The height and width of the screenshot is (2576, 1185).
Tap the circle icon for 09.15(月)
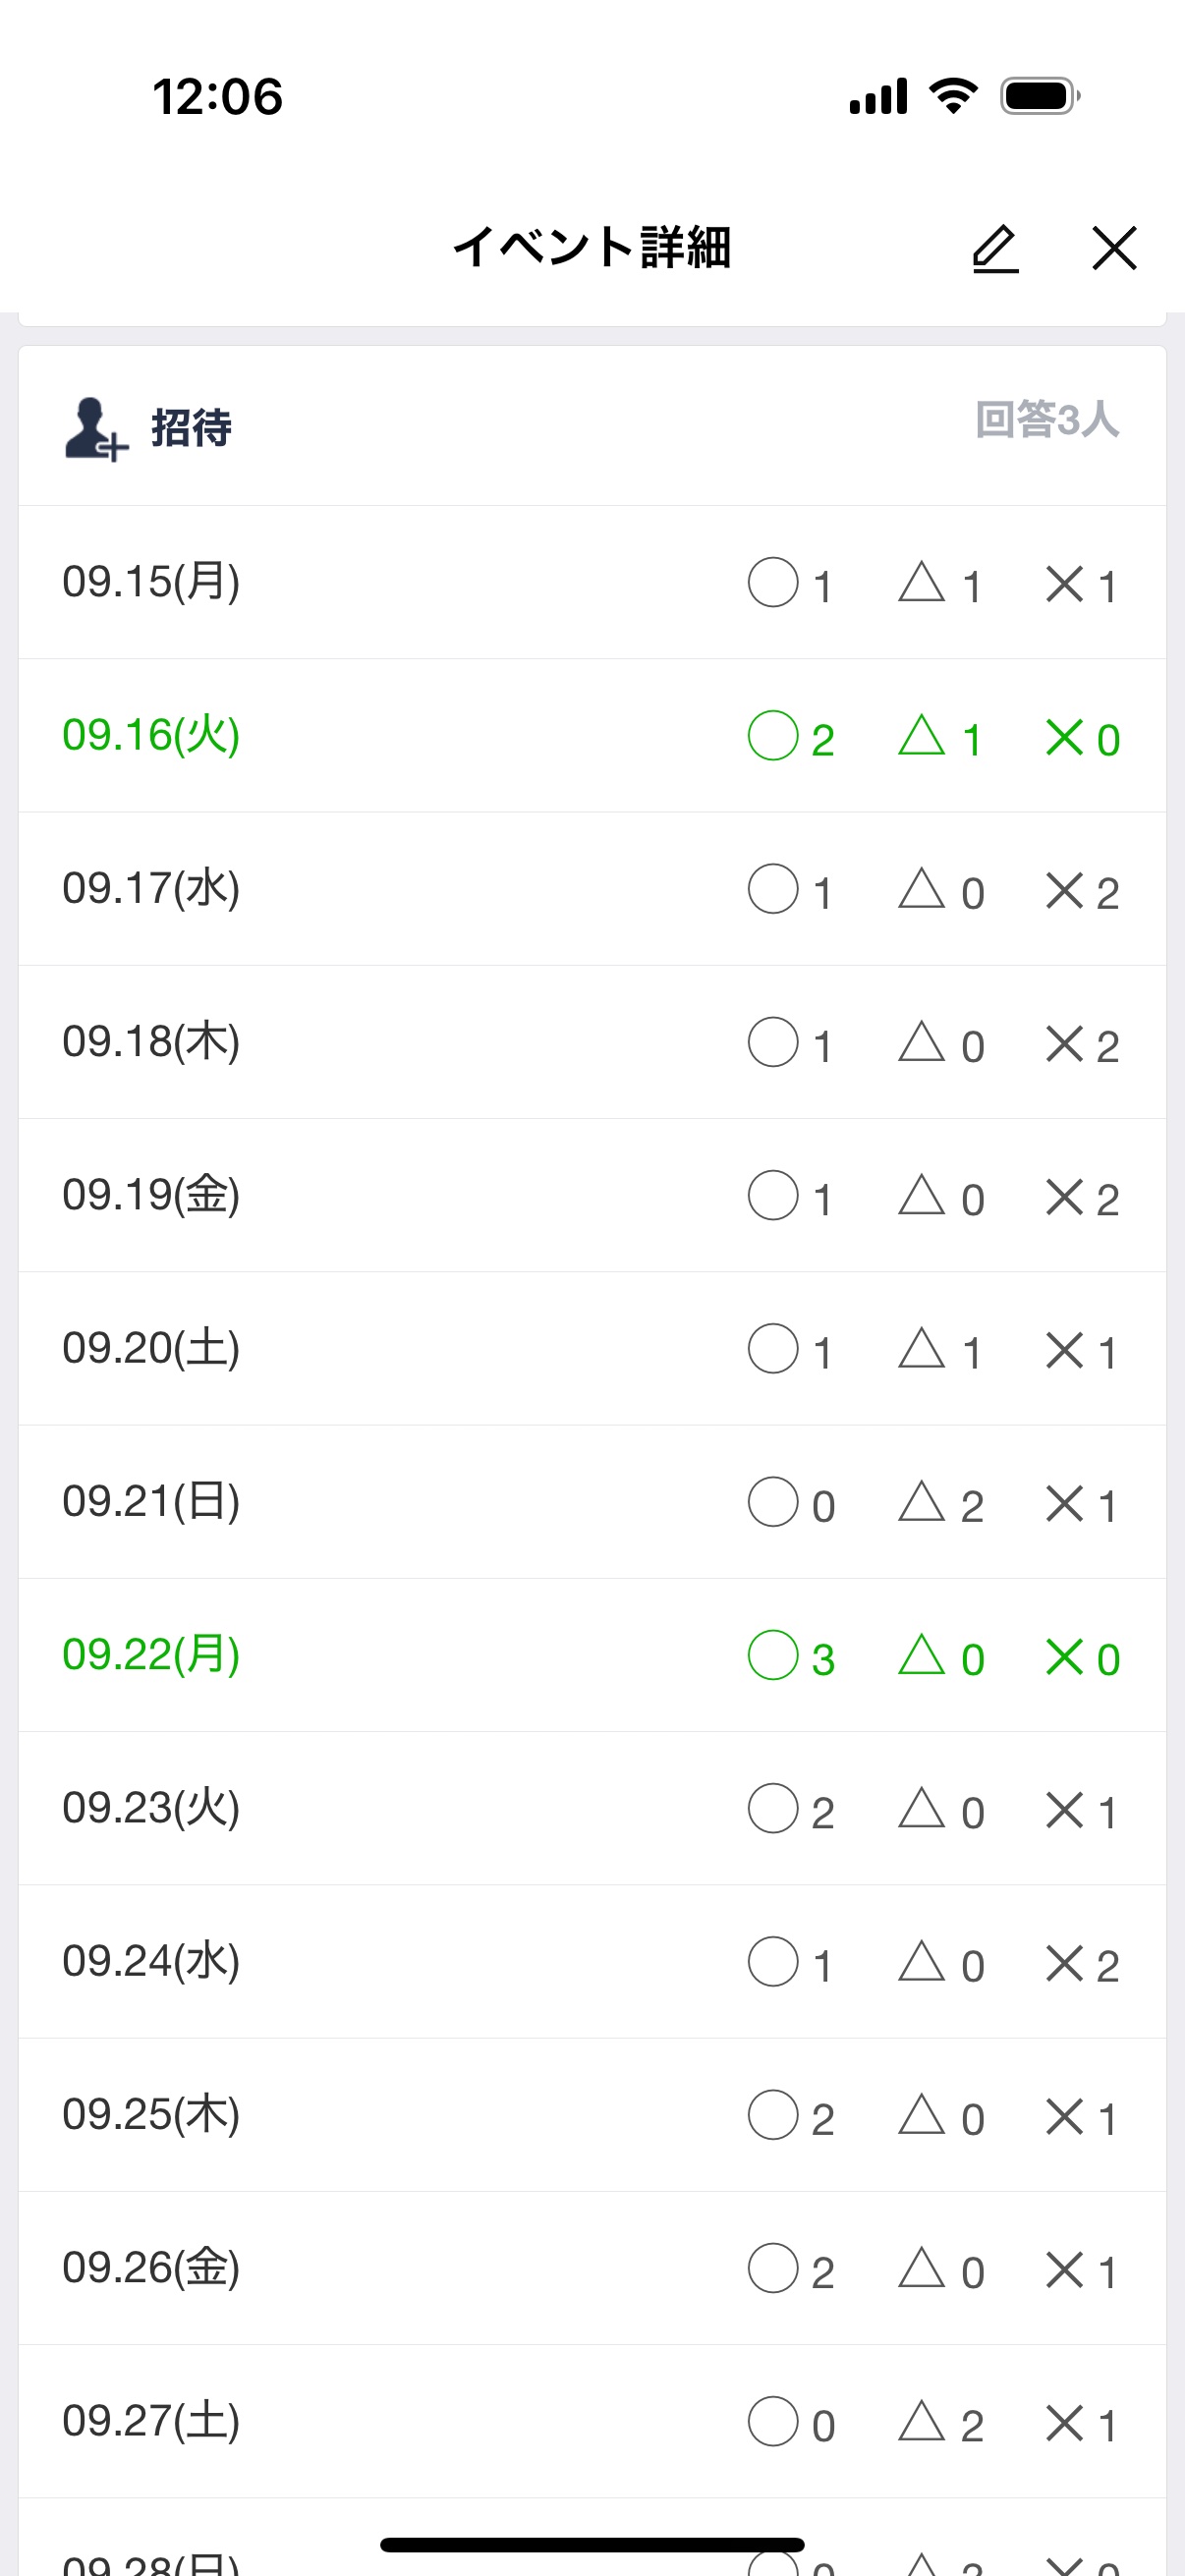tap(773, 582)
